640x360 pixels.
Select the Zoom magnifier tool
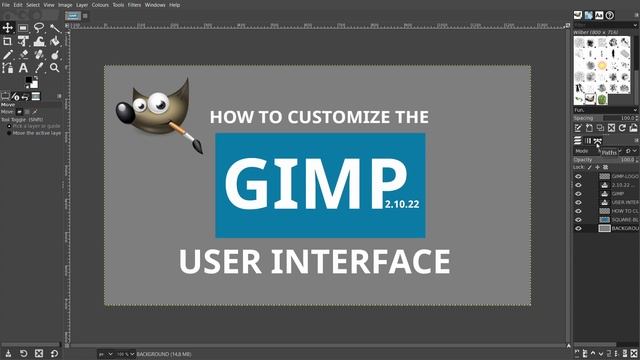pos(55,68)
